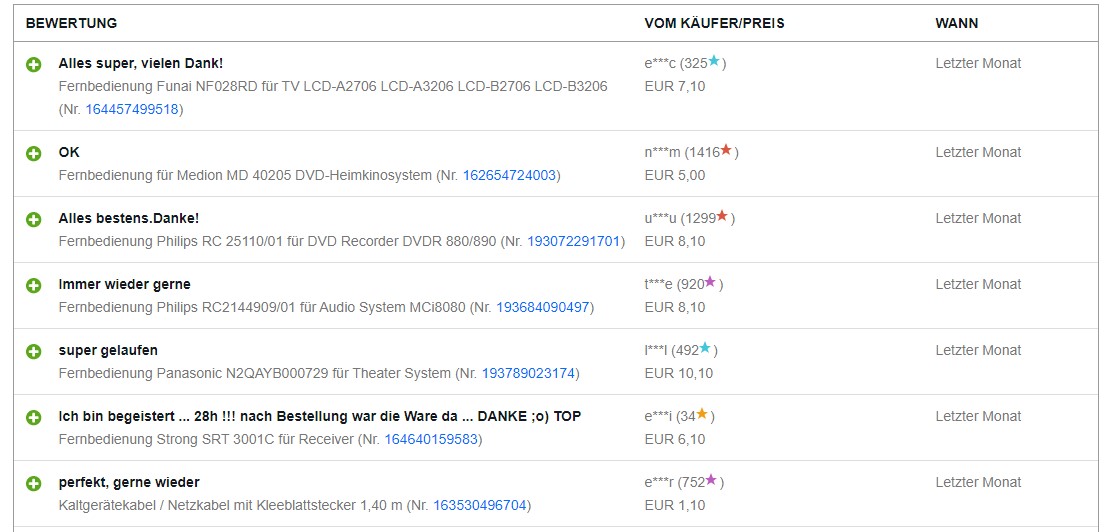
Task: Open item number 164457499518 link
Action: click(x=132, y=110)
